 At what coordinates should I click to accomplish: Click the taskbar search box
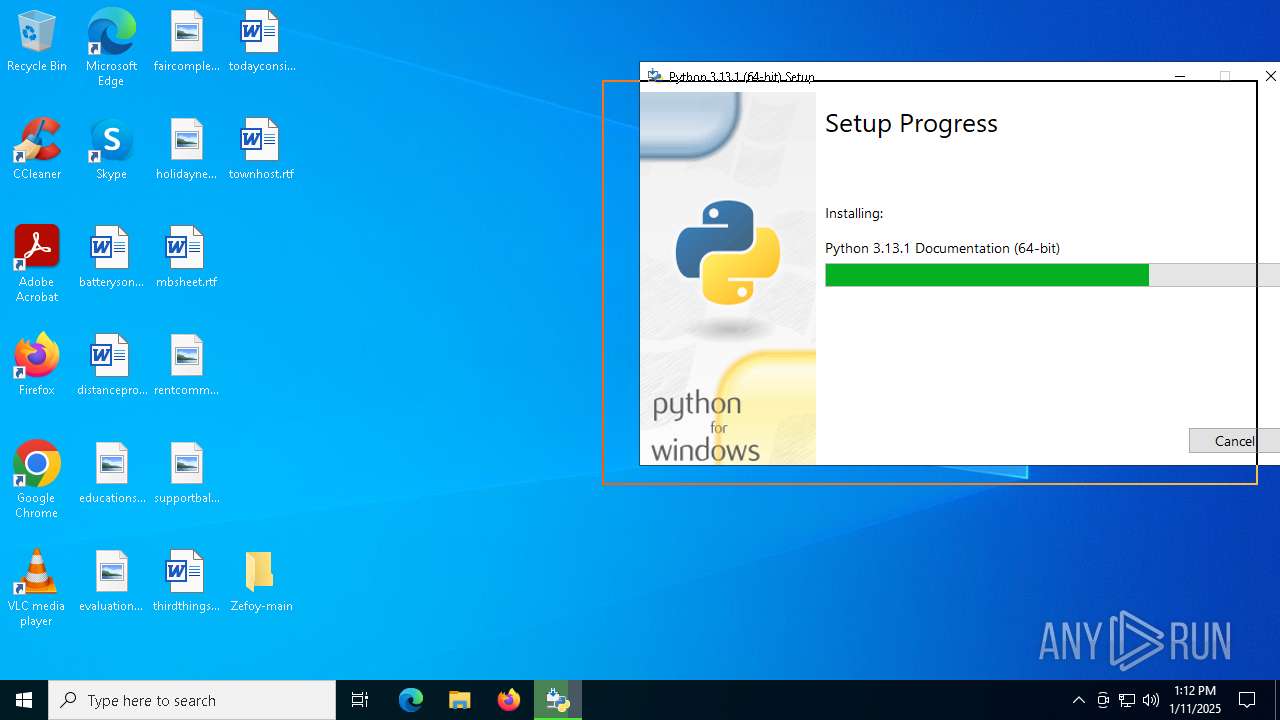192,700
